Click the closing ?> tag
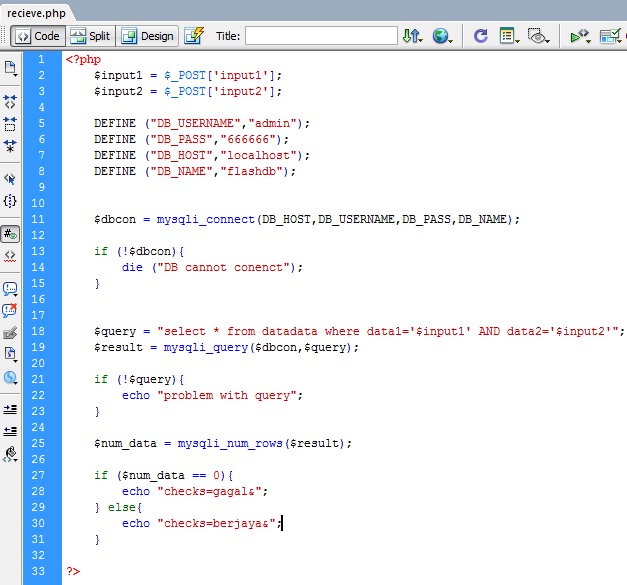The height and width of the screenshot is (585, 627). (73, 571)
